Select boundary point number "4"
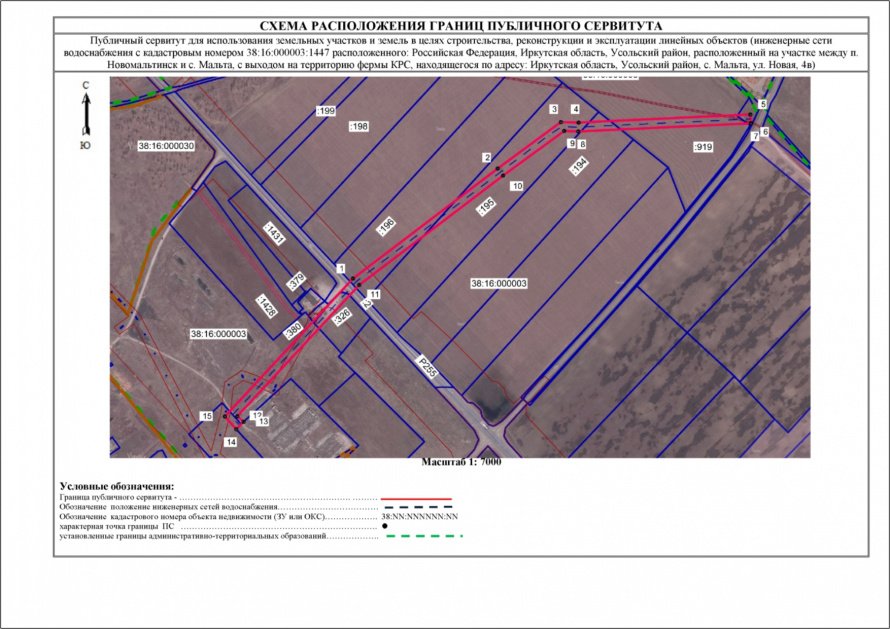This screenshot has height=629, width=890. (576, 109)
